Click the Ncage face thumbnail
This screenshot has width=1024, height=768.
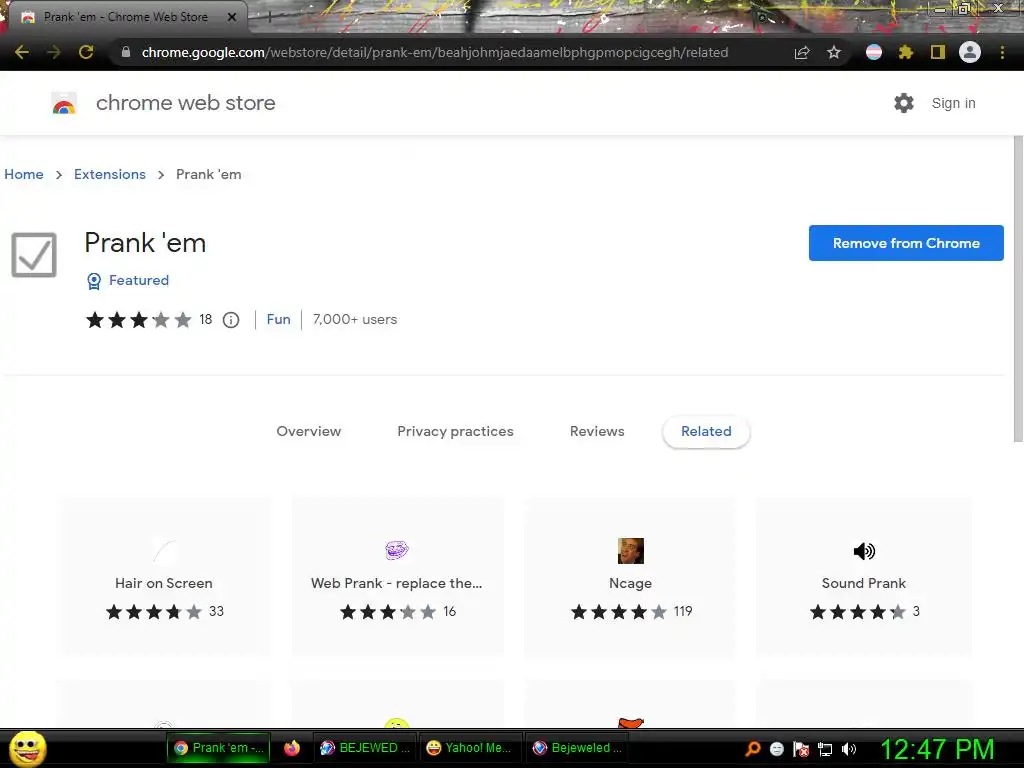tap(631, 551)
